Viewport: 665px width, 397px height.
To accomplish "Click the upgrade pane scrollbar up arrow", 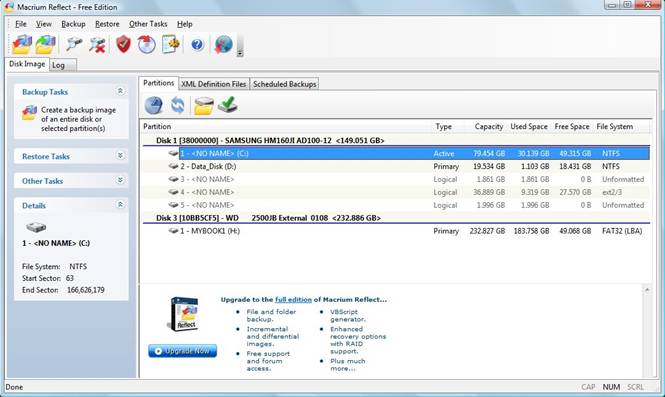I will click(x=647, y=290).
